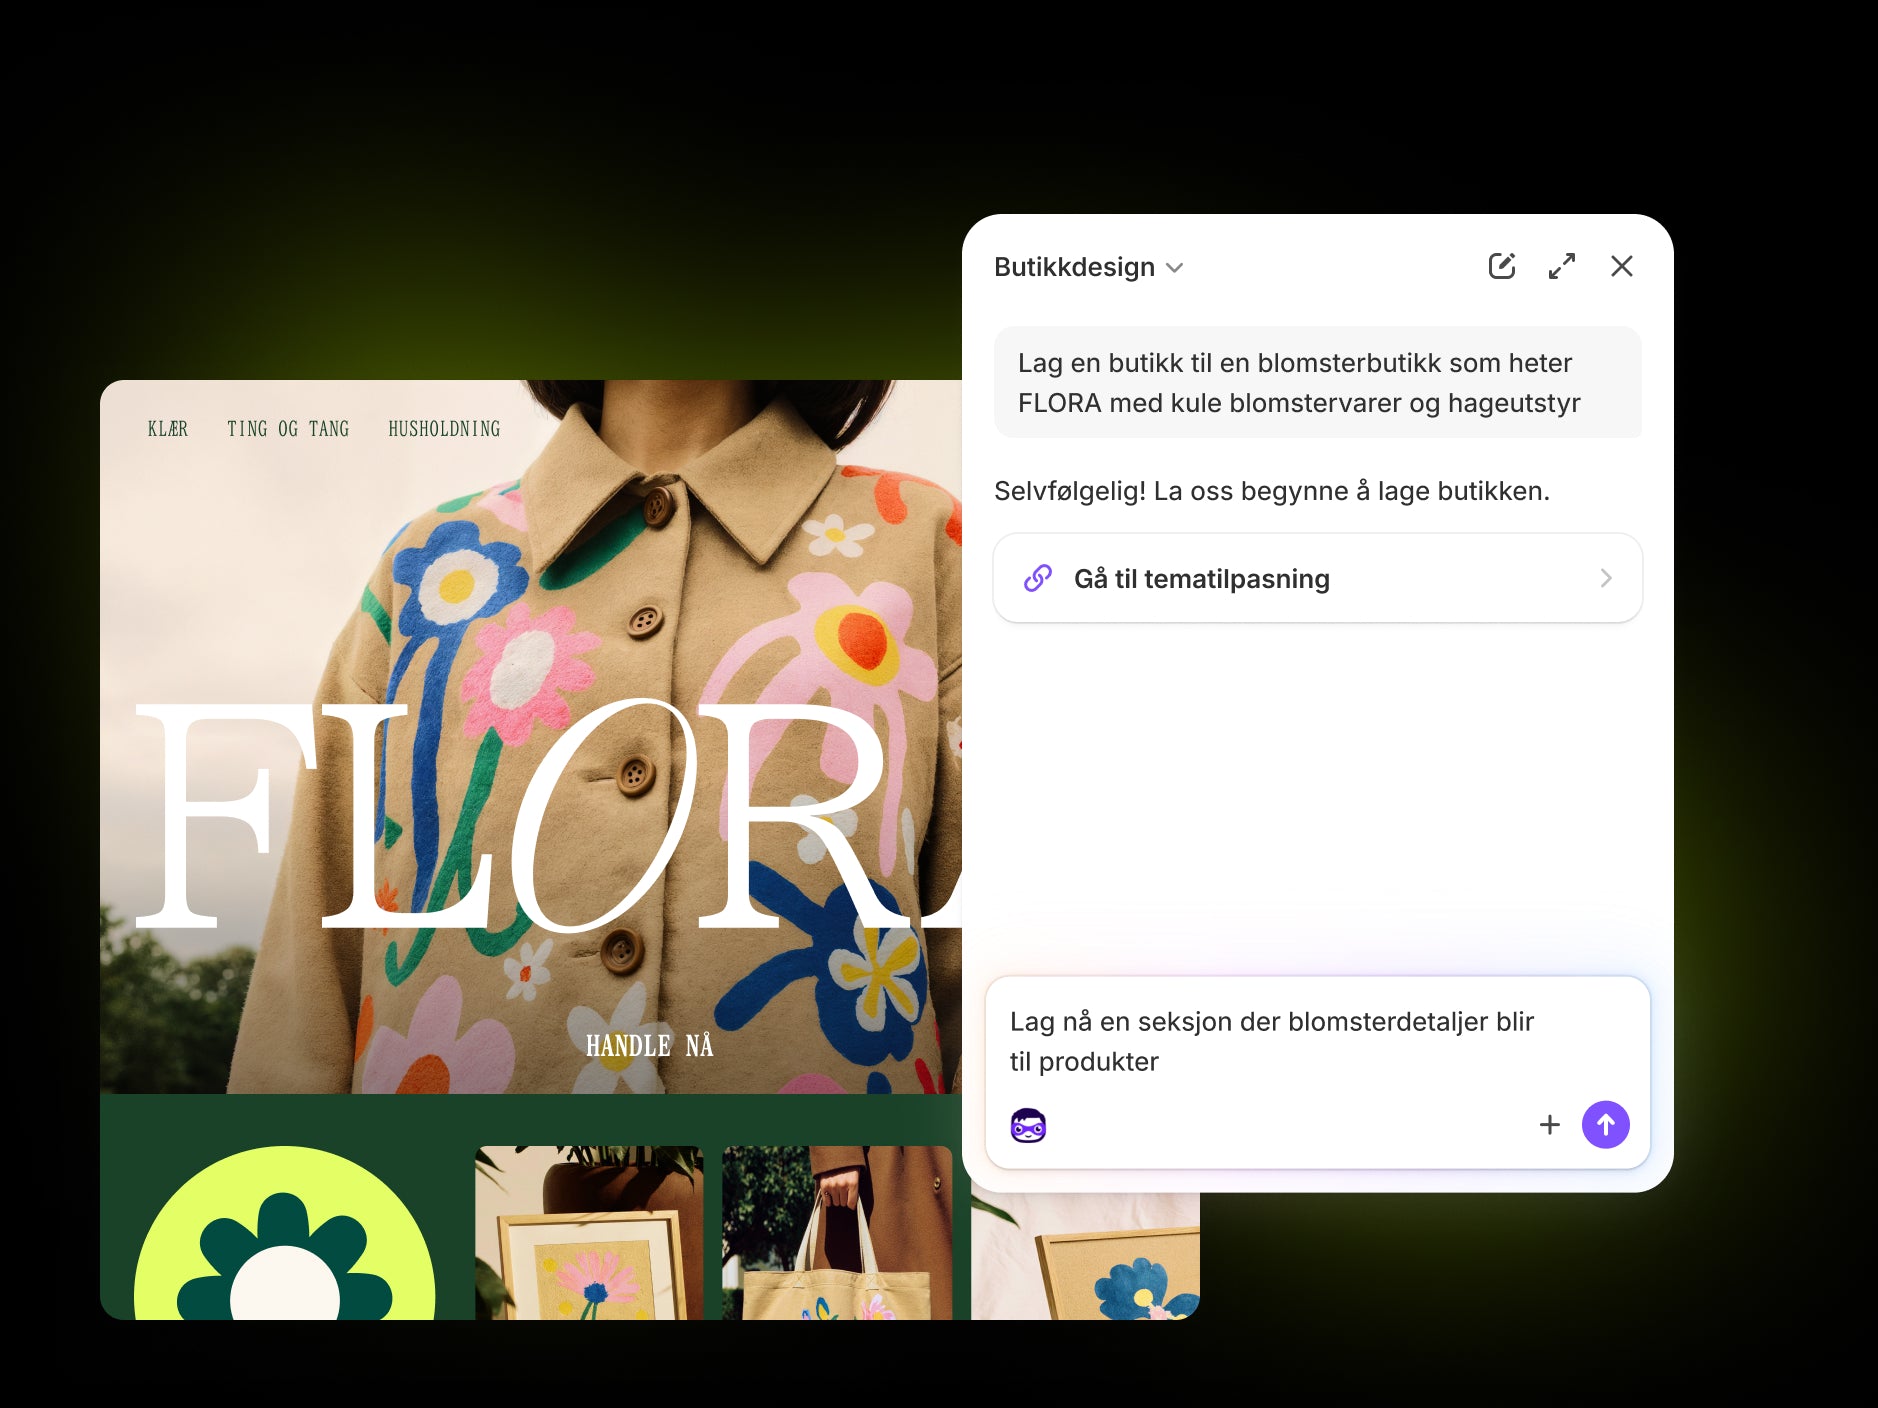Screen dimensions: 1878x1408
Task: Click the green flower logo circle
Action: coord(285,1234)
